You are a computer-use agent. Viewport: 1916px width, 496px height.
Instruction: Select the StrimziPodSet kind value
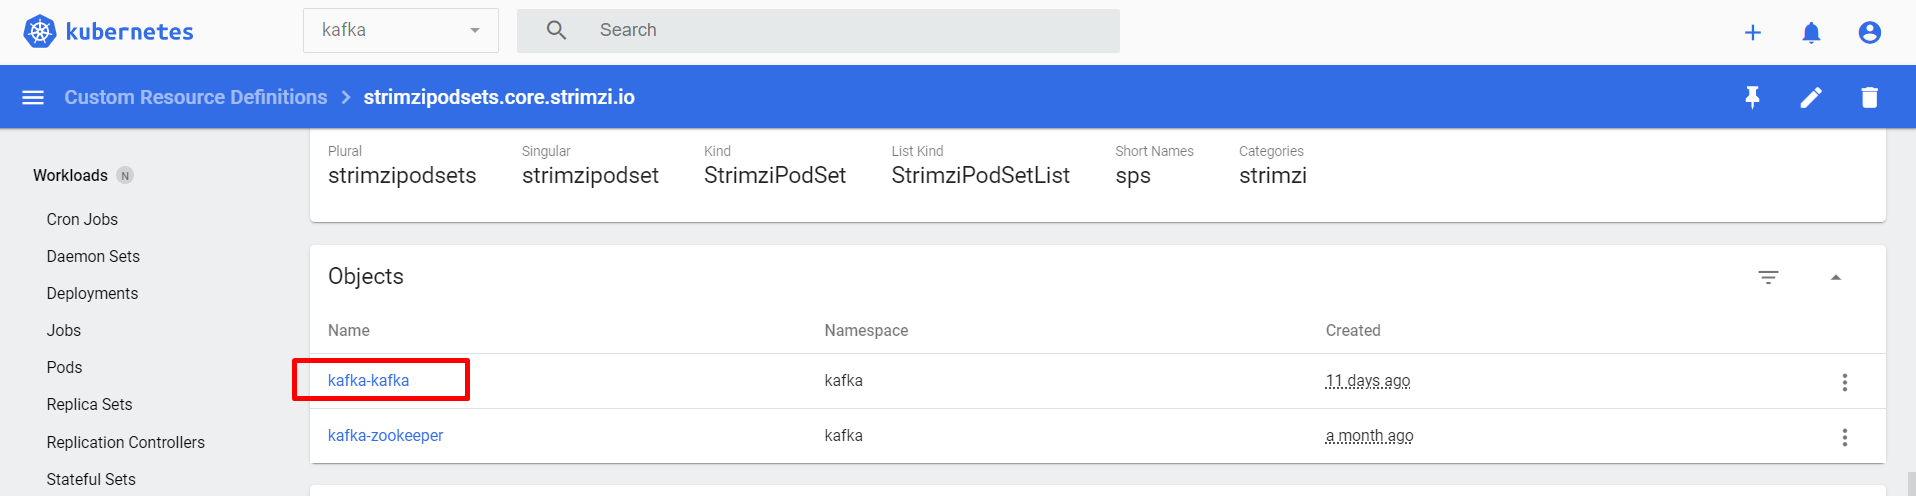775,175
